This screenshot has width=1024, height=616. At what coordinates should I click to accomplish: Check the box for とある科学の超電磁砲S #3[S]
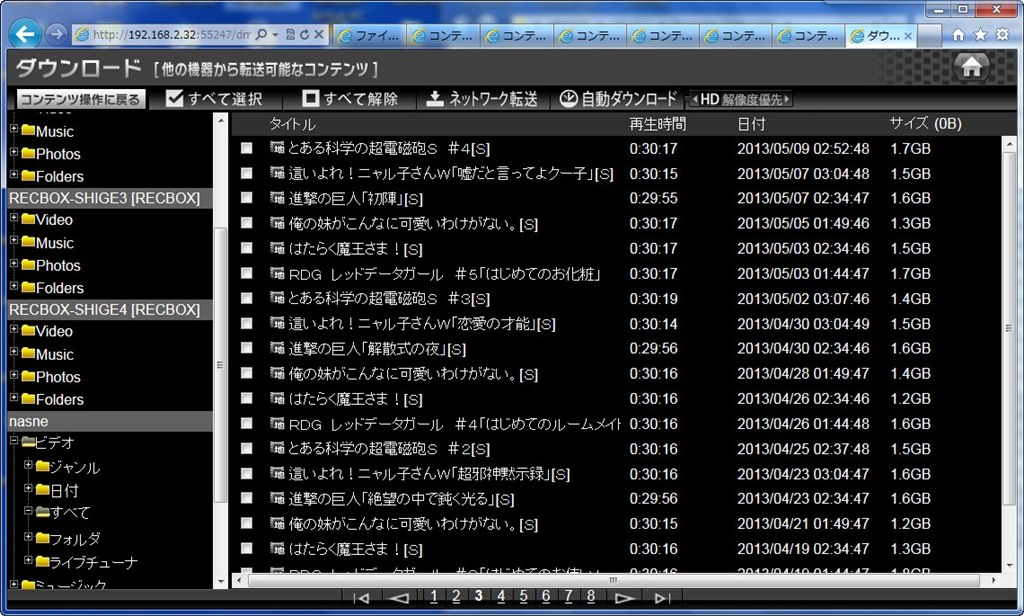click(246, 298)
